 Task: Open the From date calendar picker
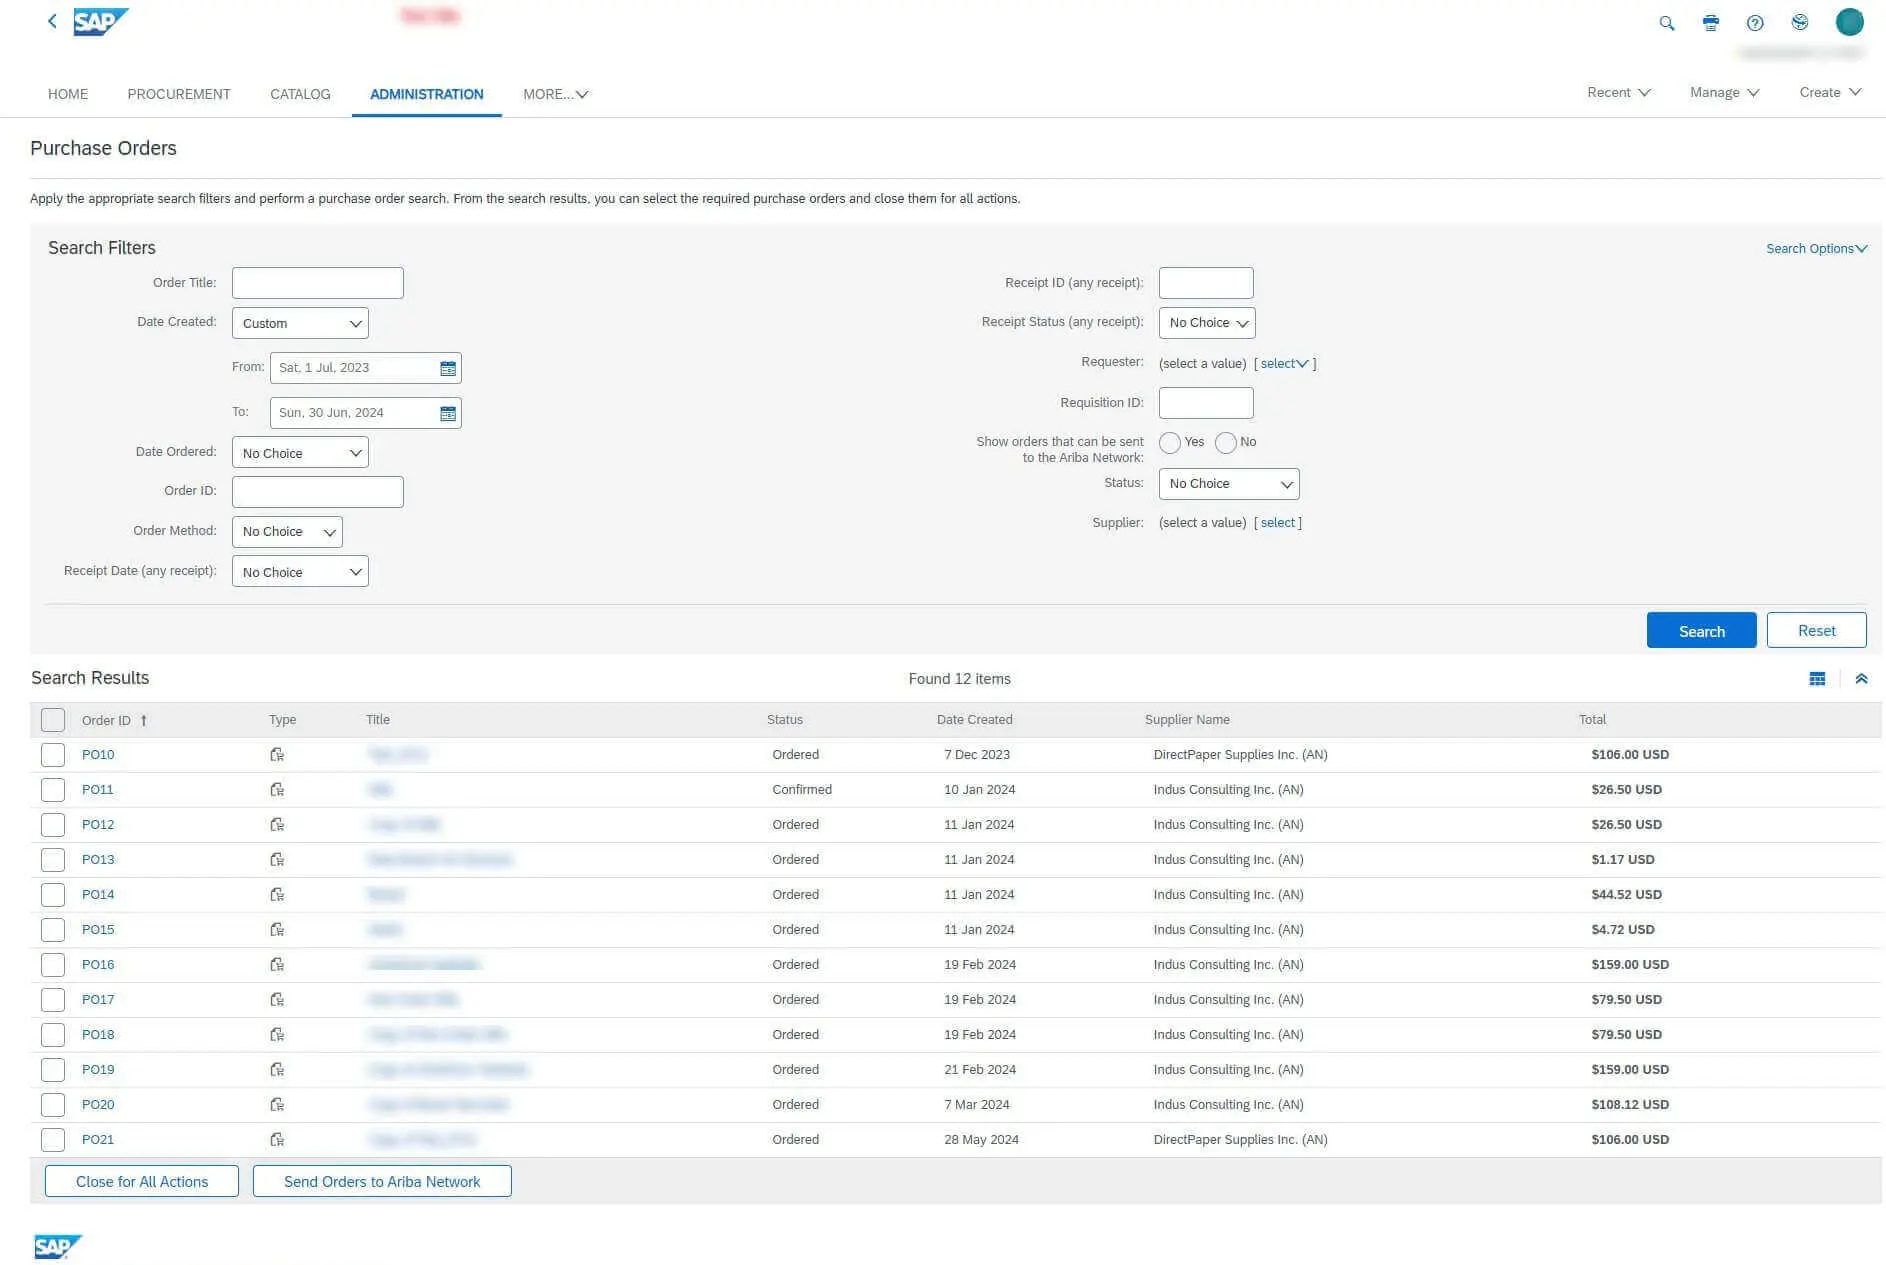[x=448, y=368]
